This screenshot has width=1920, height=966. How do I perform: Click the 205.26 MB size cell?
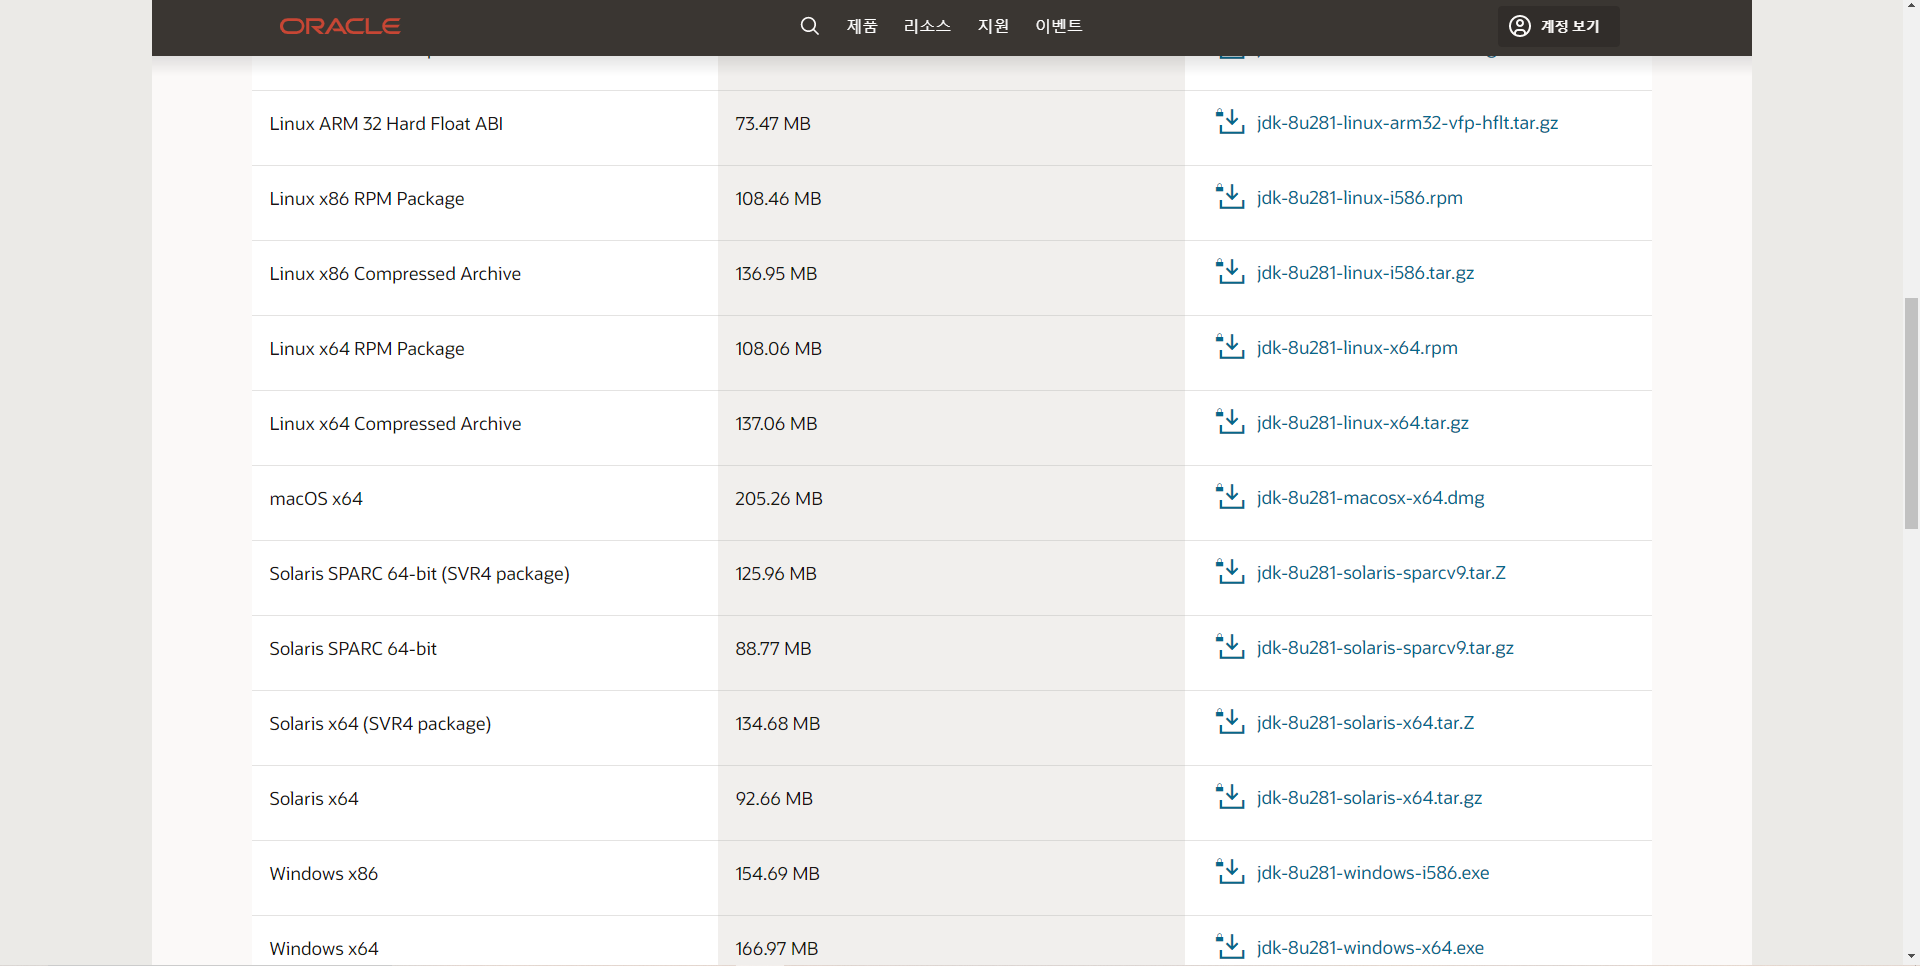pyautogui.click(x=951, y=503)
